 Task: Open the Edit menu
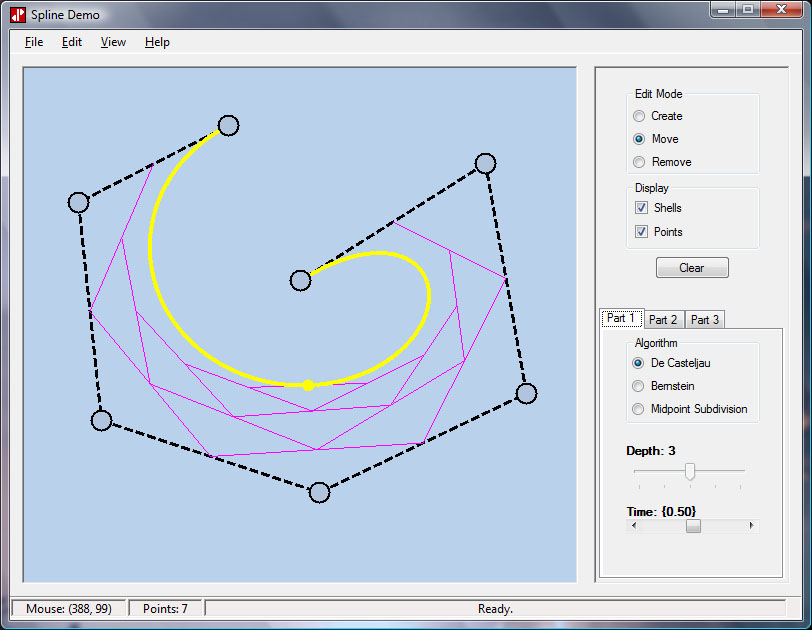click(x=72, y=42)
